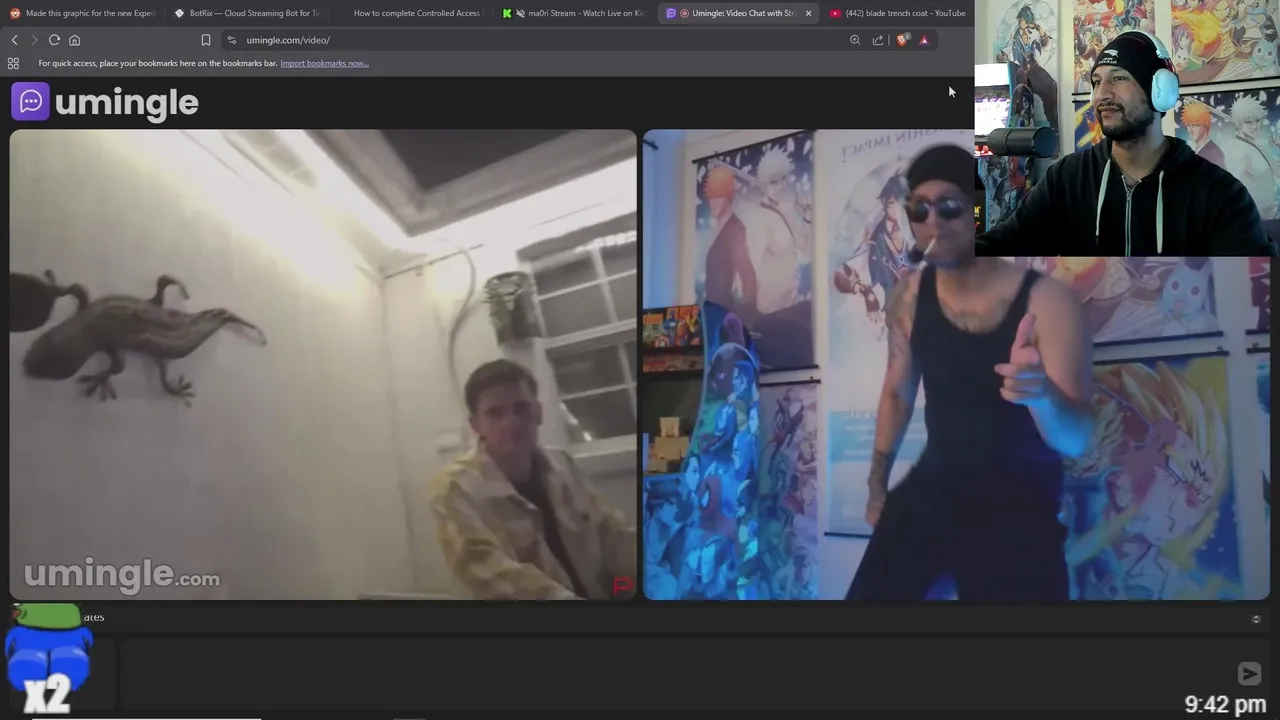
Task: Open the apps grid icon on bookmarks bar
Action: click(x=13, y=63)
